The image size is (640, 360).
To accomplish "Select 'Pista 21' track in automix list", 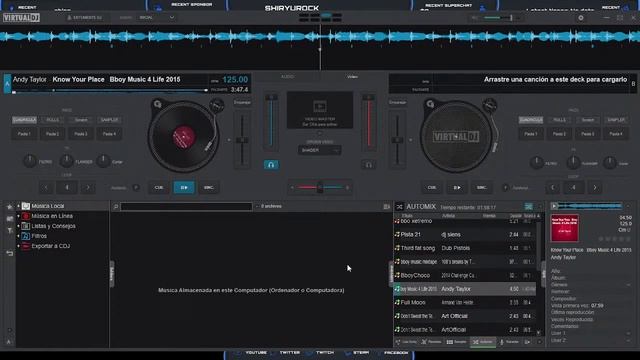I will (464, 235).
